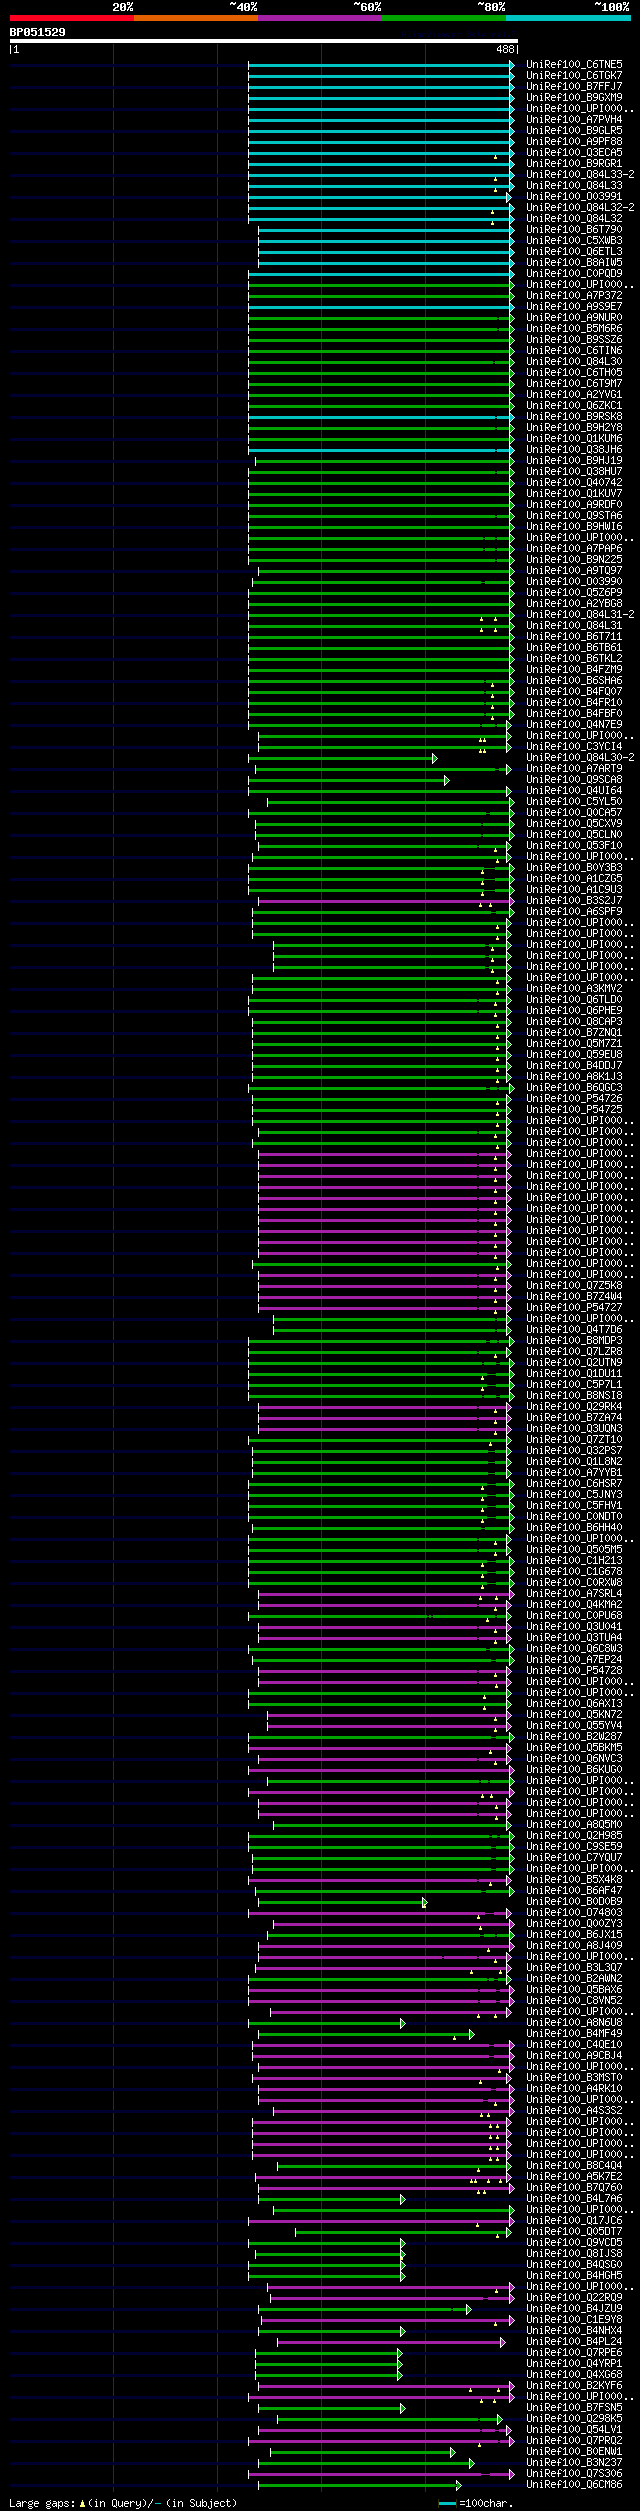Click the UniRef100_Q6ZKC1 label
Image resolution: width=640 pixels, height=2511 pixels.
(x=574, y=406)
